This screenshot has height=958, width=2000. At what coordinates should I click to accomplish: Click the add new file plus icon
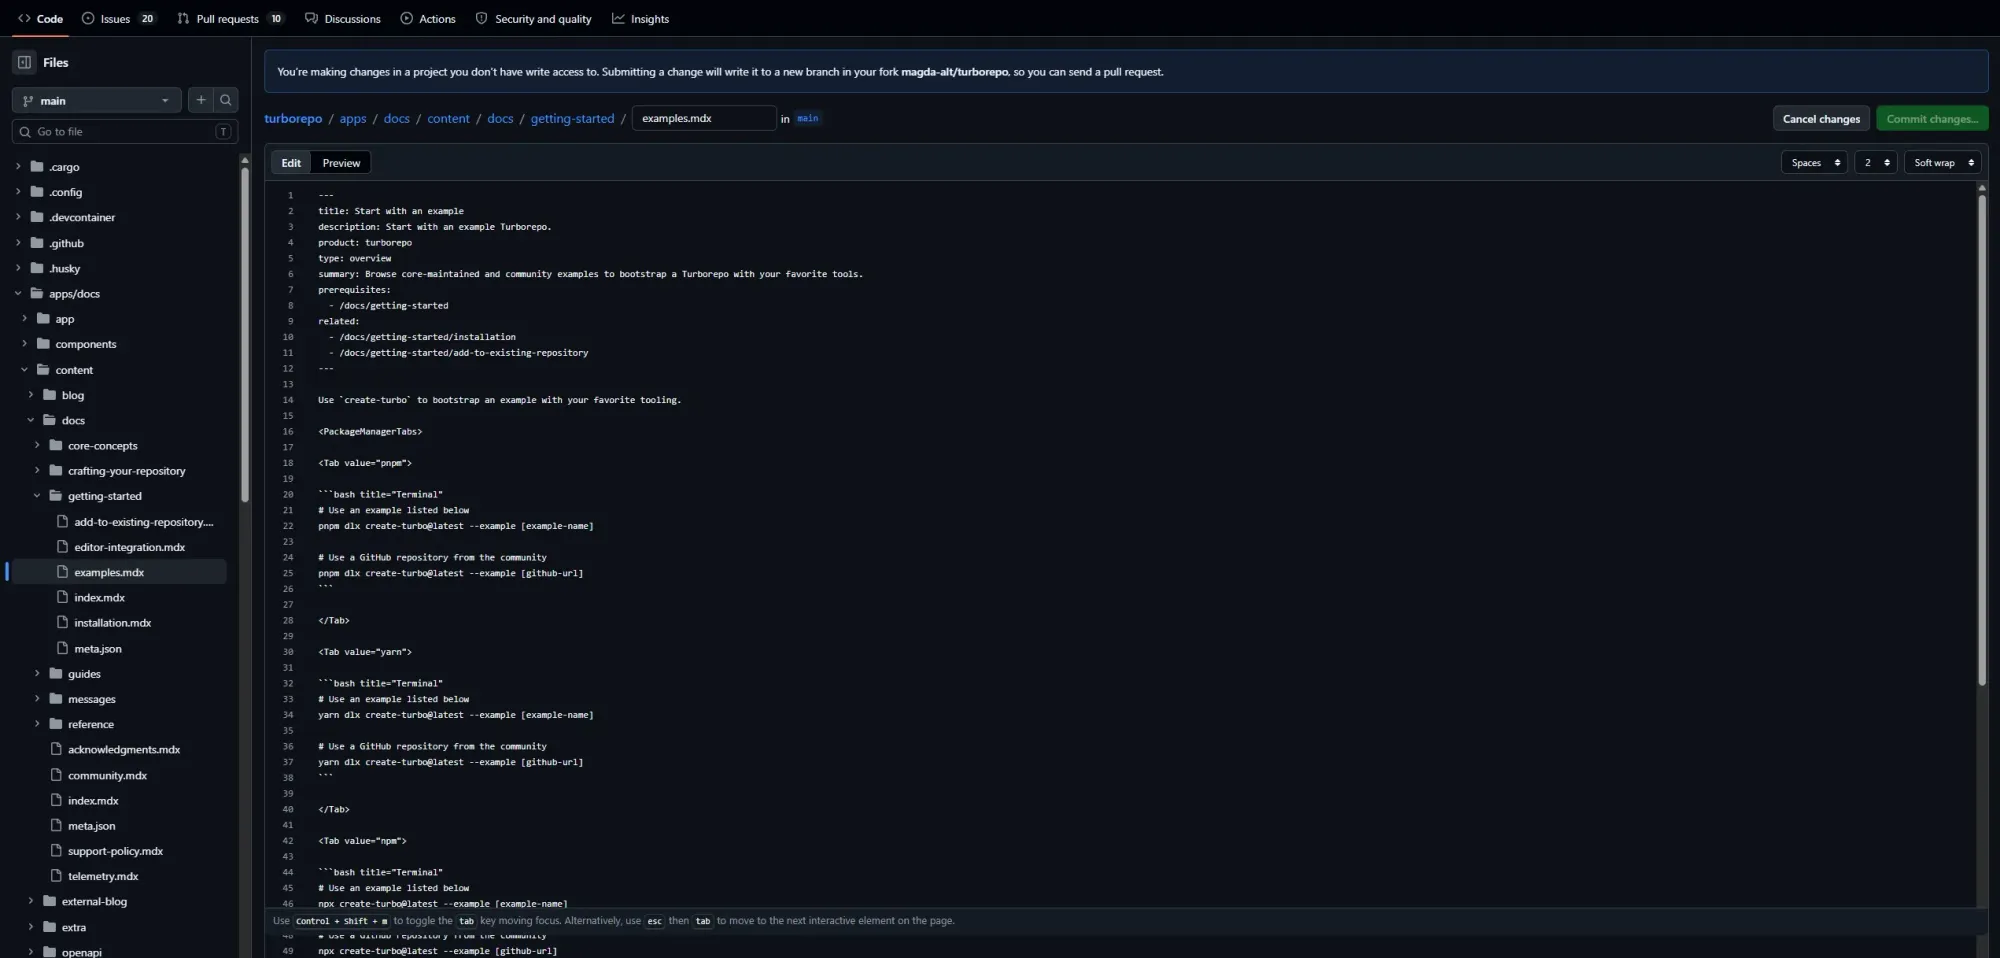pos(201,100)
